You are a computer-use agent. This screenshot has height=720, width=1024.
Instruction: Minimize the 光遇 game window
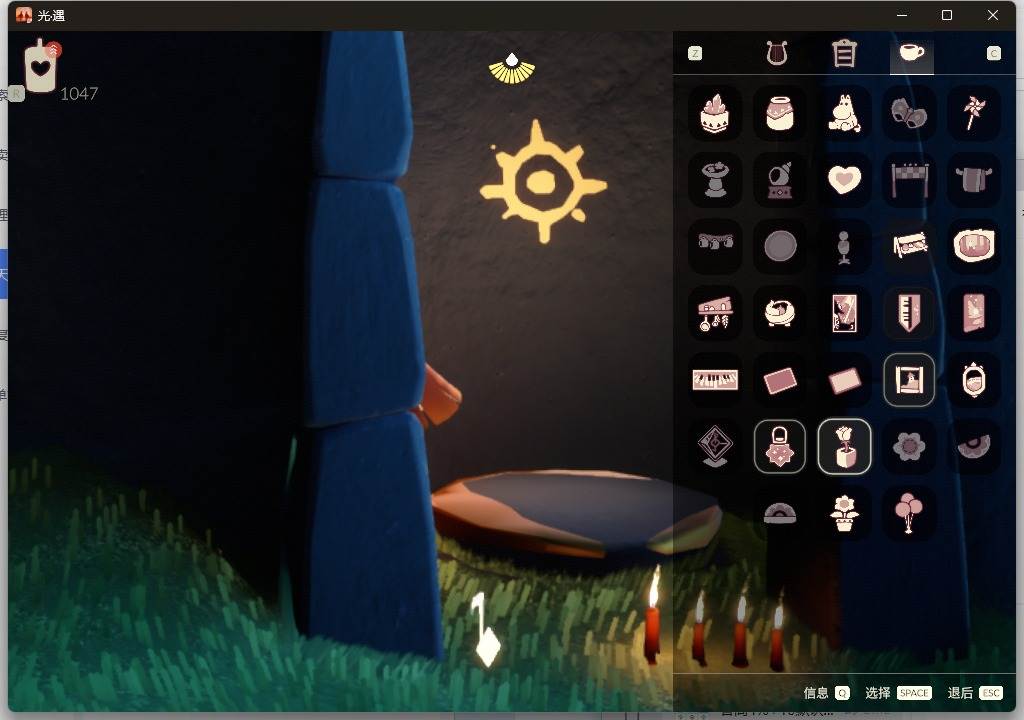point(902,15)
